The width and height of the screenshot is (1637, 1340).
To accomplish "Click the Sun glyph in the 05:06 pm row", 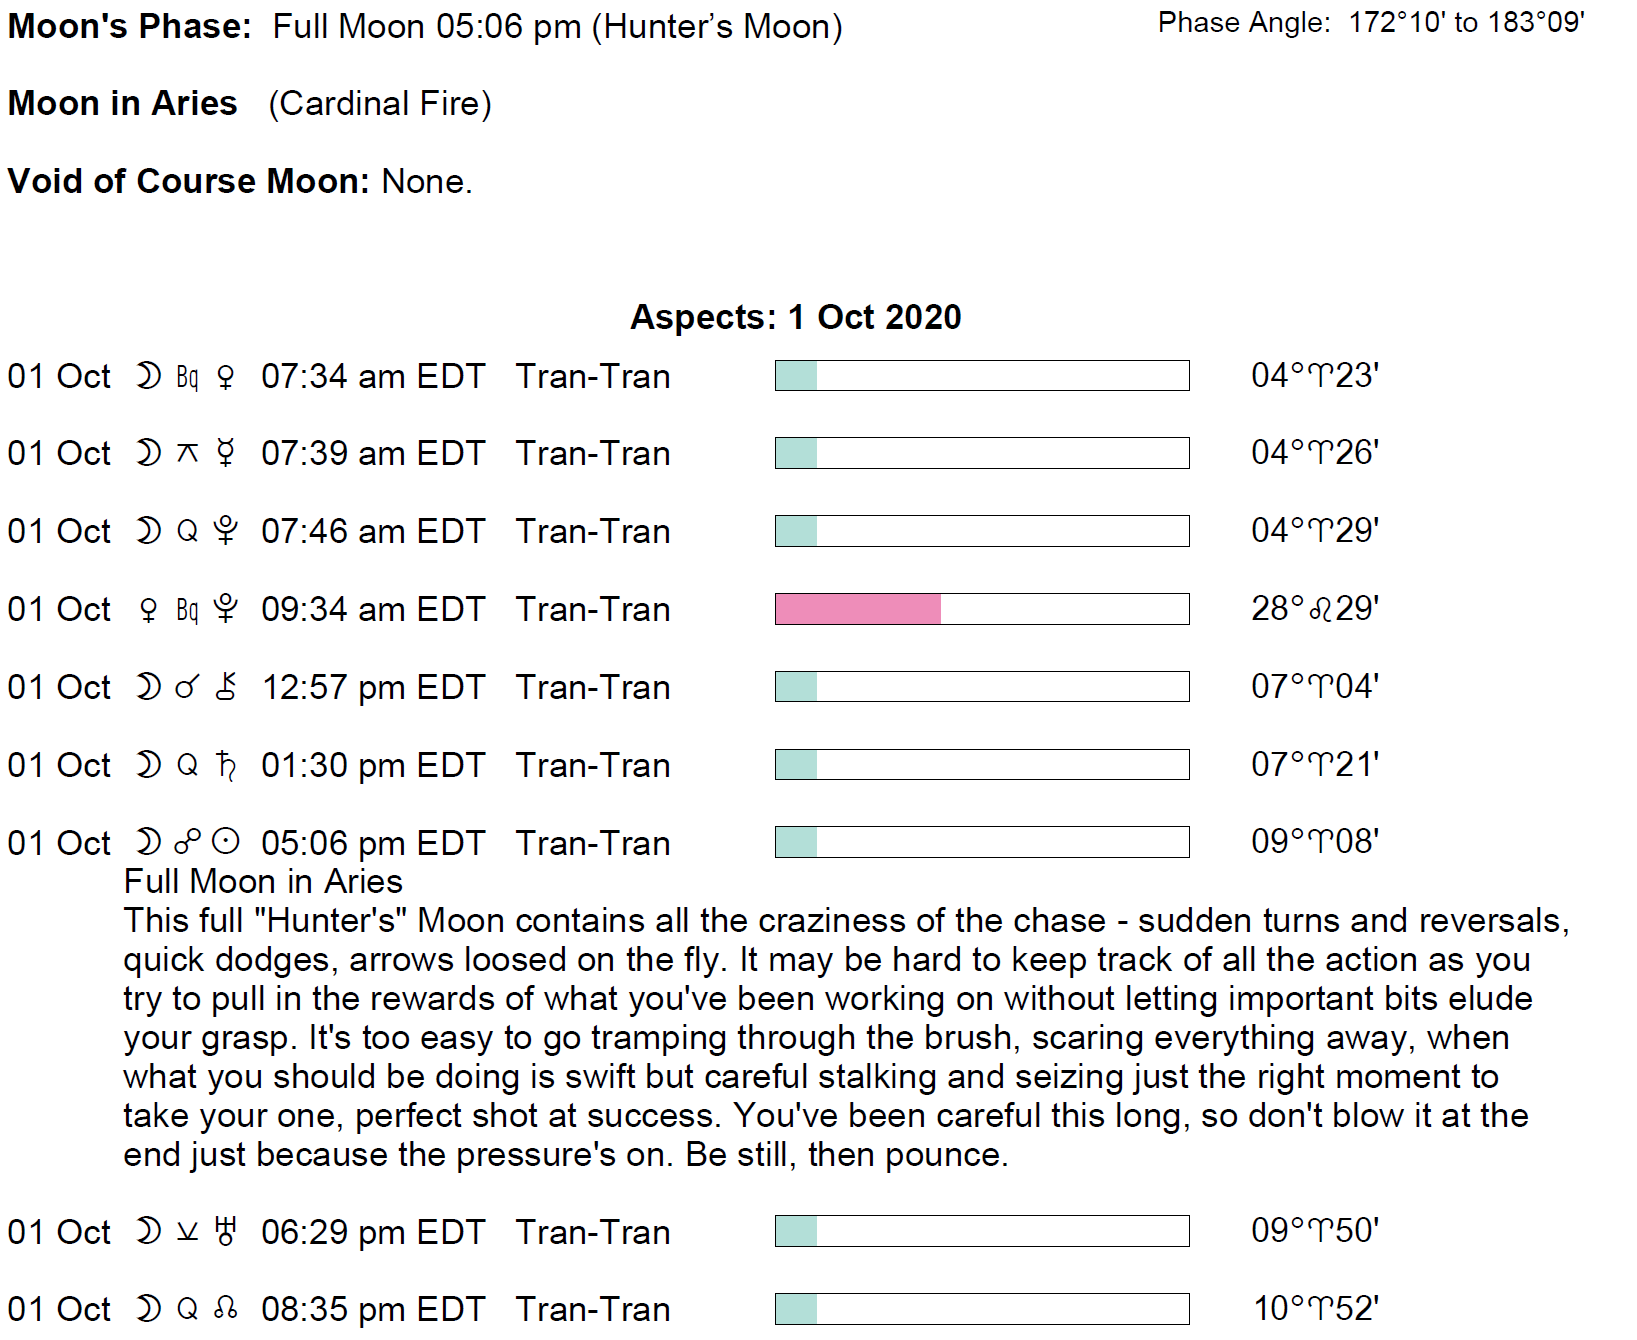I will pos(227,842).
